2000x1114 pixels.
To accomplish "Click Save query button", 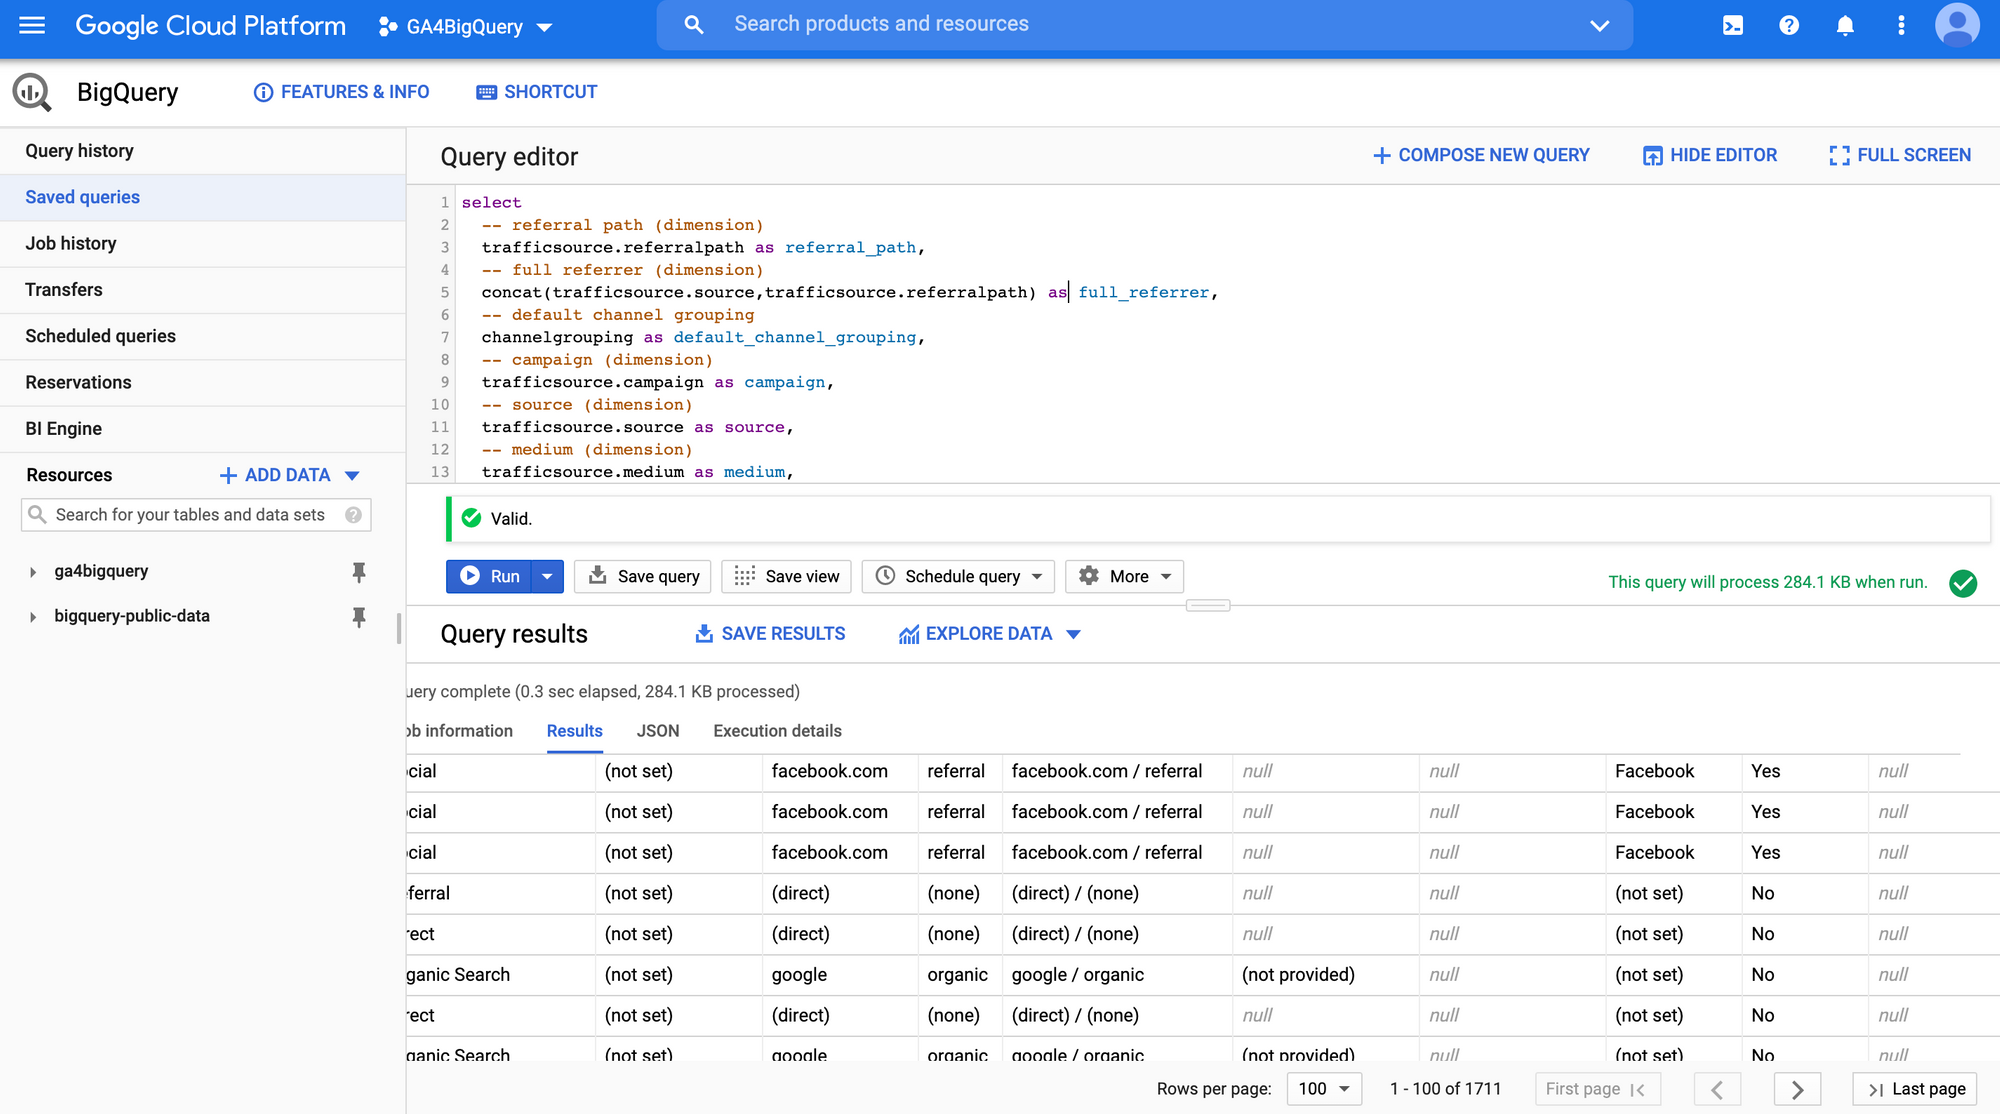I will tap(643, 576).
